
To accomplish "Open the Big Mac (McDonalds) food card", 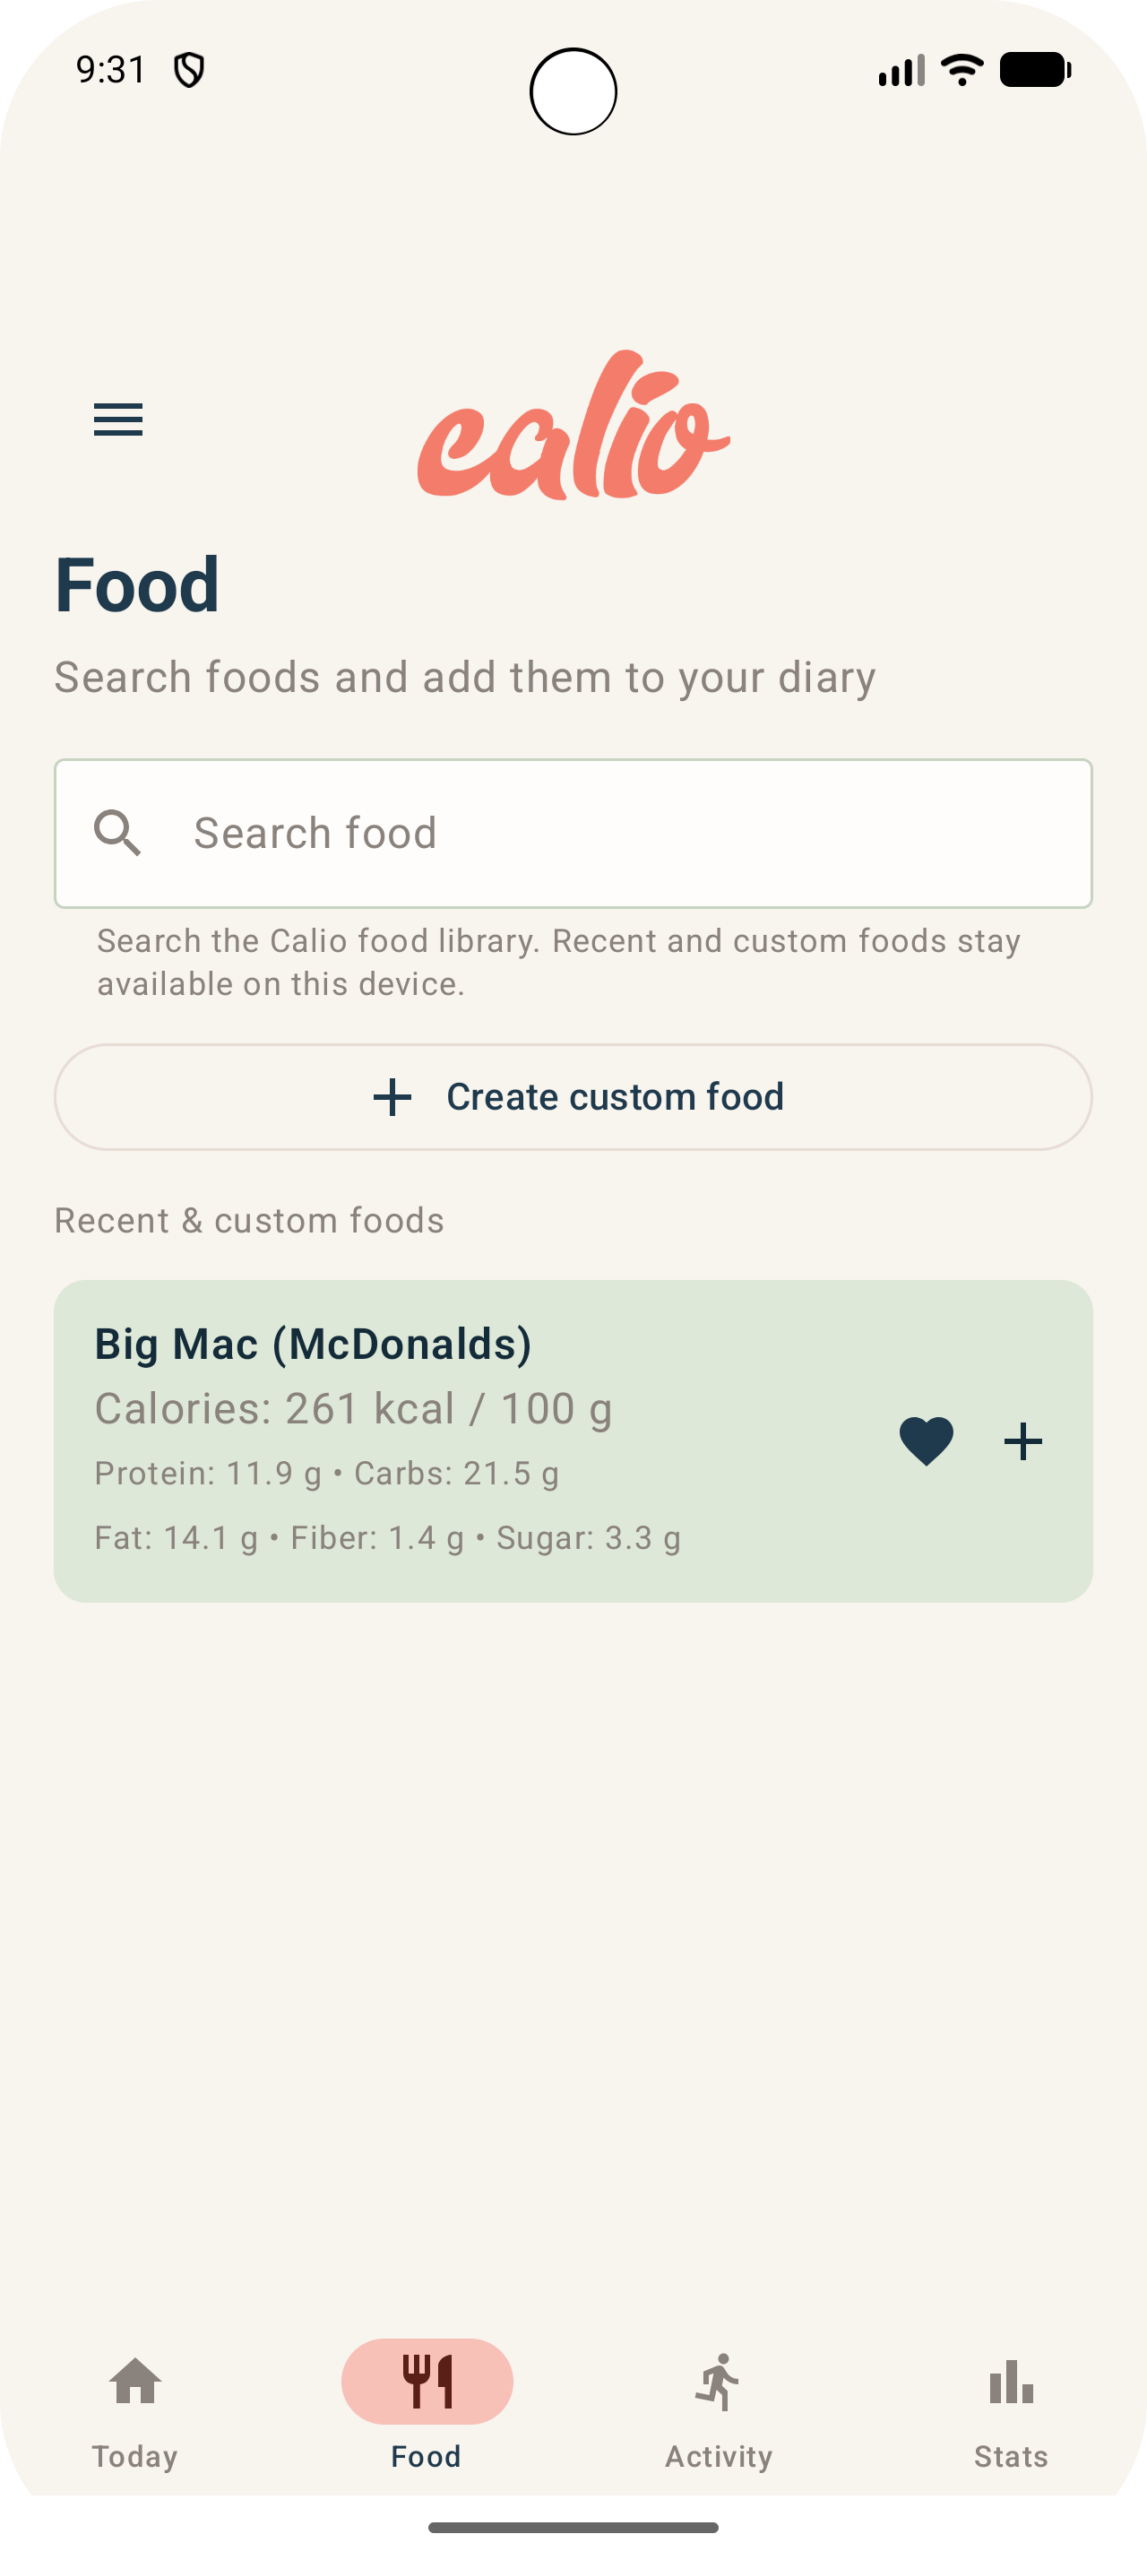I will coord(573,1441).
